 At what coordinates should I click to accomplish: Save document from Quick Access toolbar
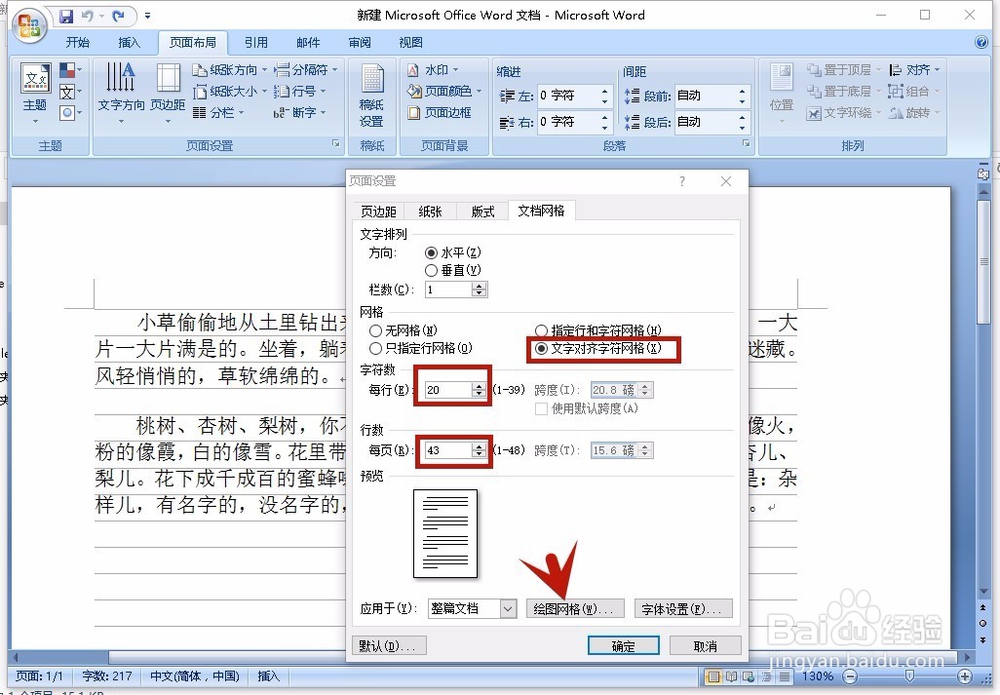click(66, 16)
